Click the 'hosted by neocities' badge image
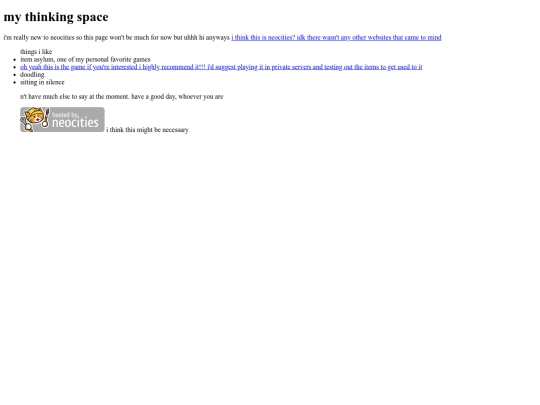This screenshot has width=540, height=405. point(62,120)
